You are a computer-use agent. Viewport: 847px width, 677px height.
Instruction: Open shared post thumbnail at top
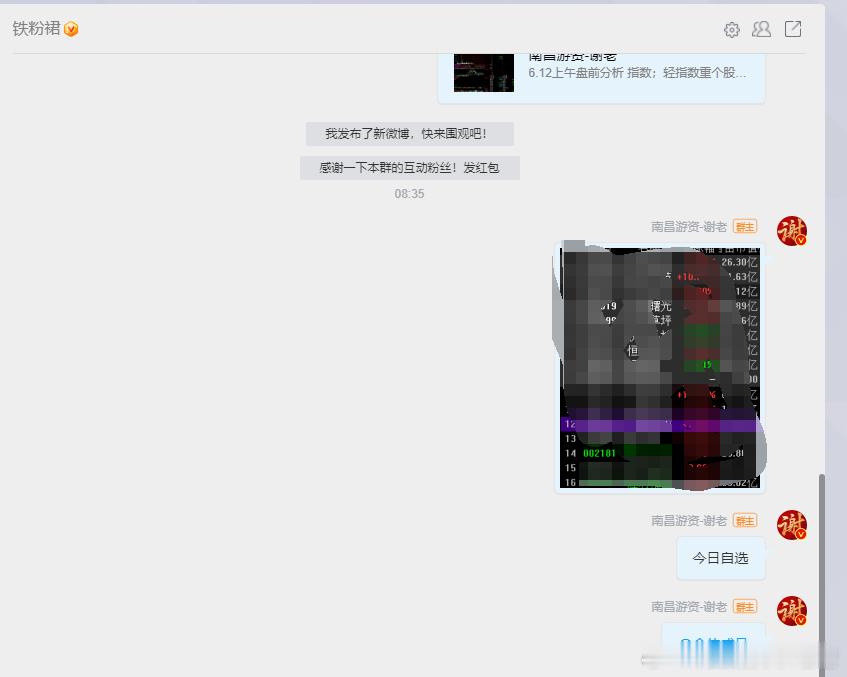coord(483,72)
